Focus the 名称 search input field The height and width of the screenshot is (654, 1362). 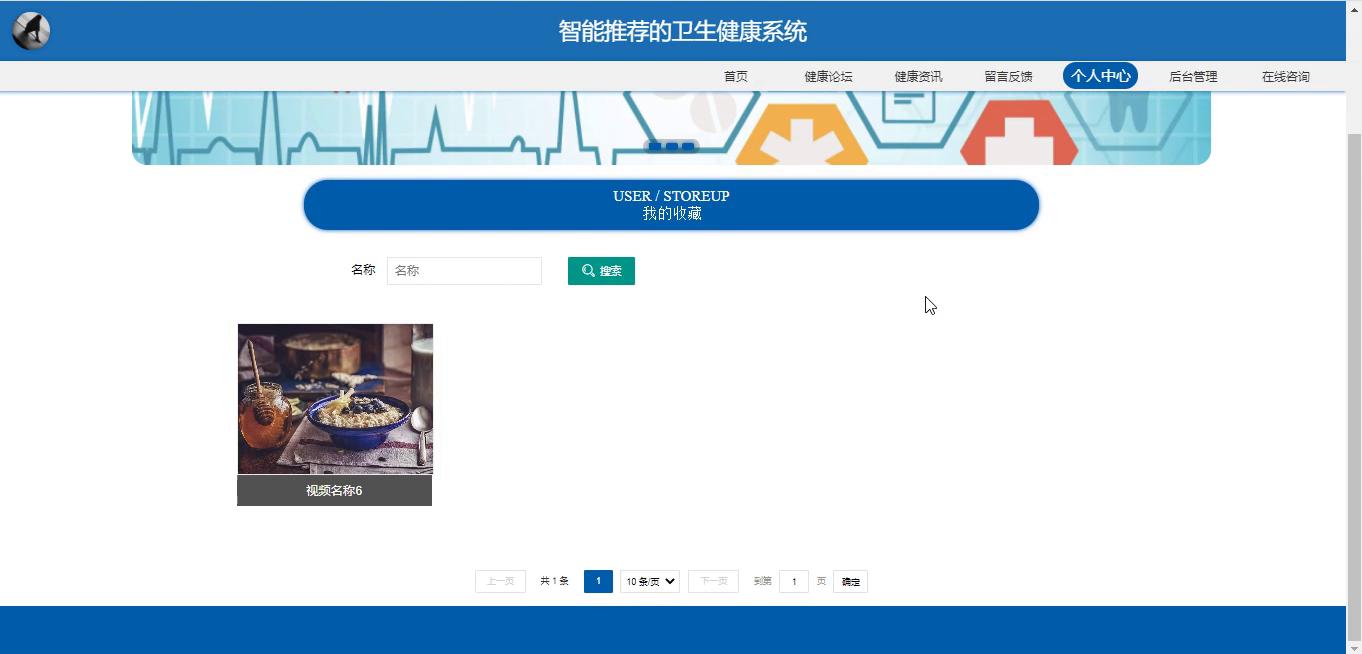coord(464,271)
